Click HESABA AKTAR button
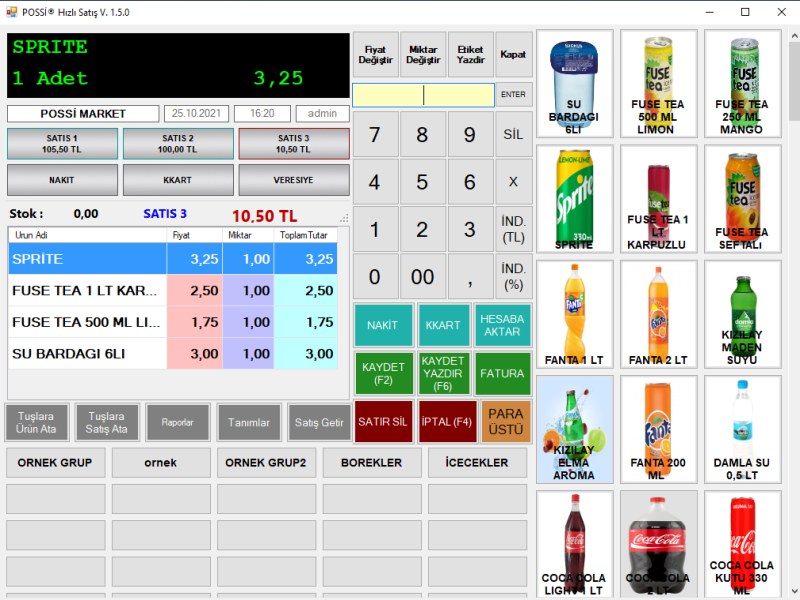This screenshot has width=800, height=600. pyautogui.click(x=502, y=326)
